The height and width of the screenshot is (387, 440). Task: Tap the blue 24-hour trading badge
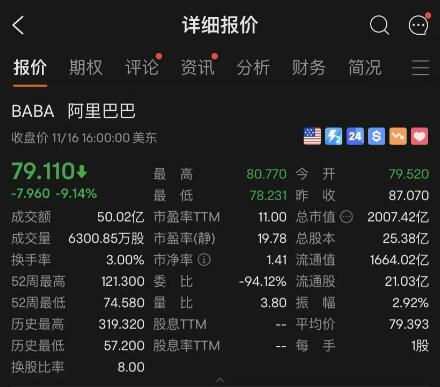(355, 136)
